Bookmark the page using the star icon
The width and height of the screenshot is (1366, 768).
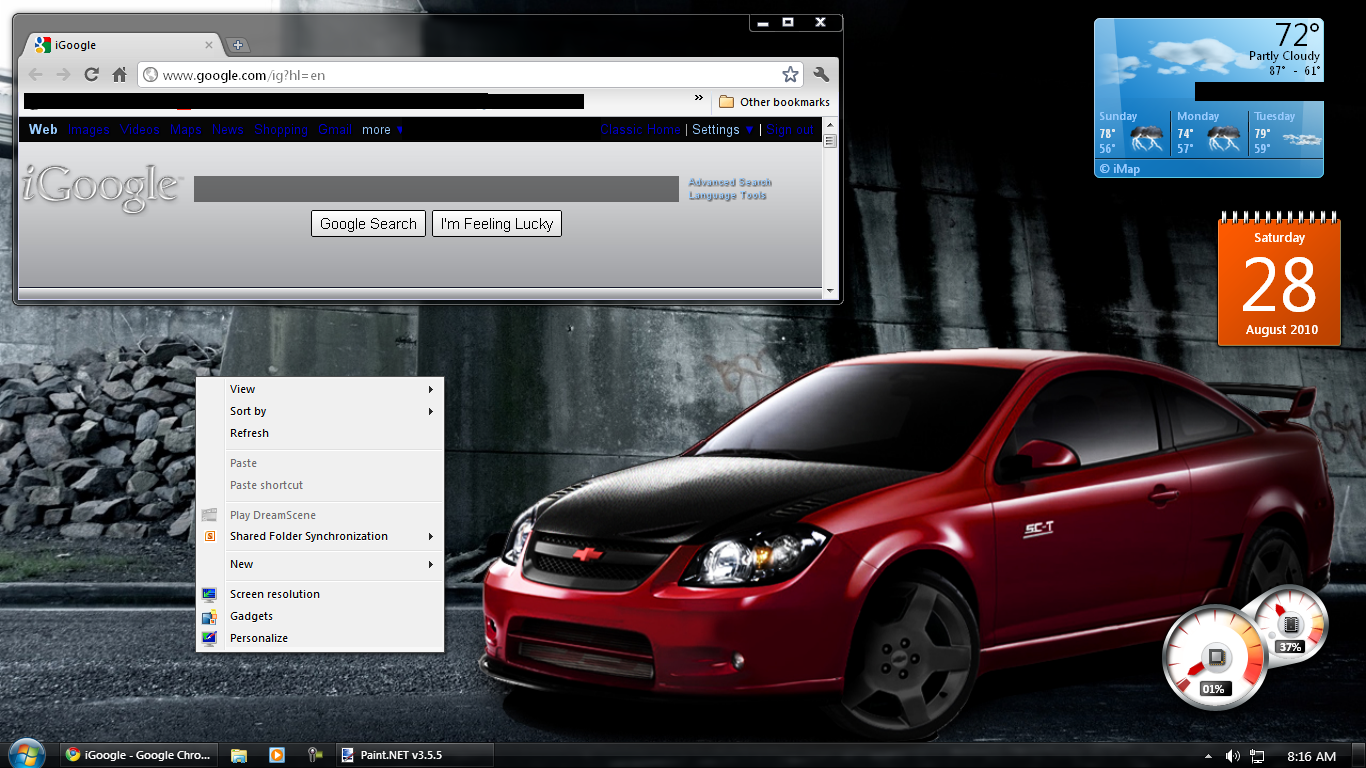pyautogui.click(x=790, y=73)
